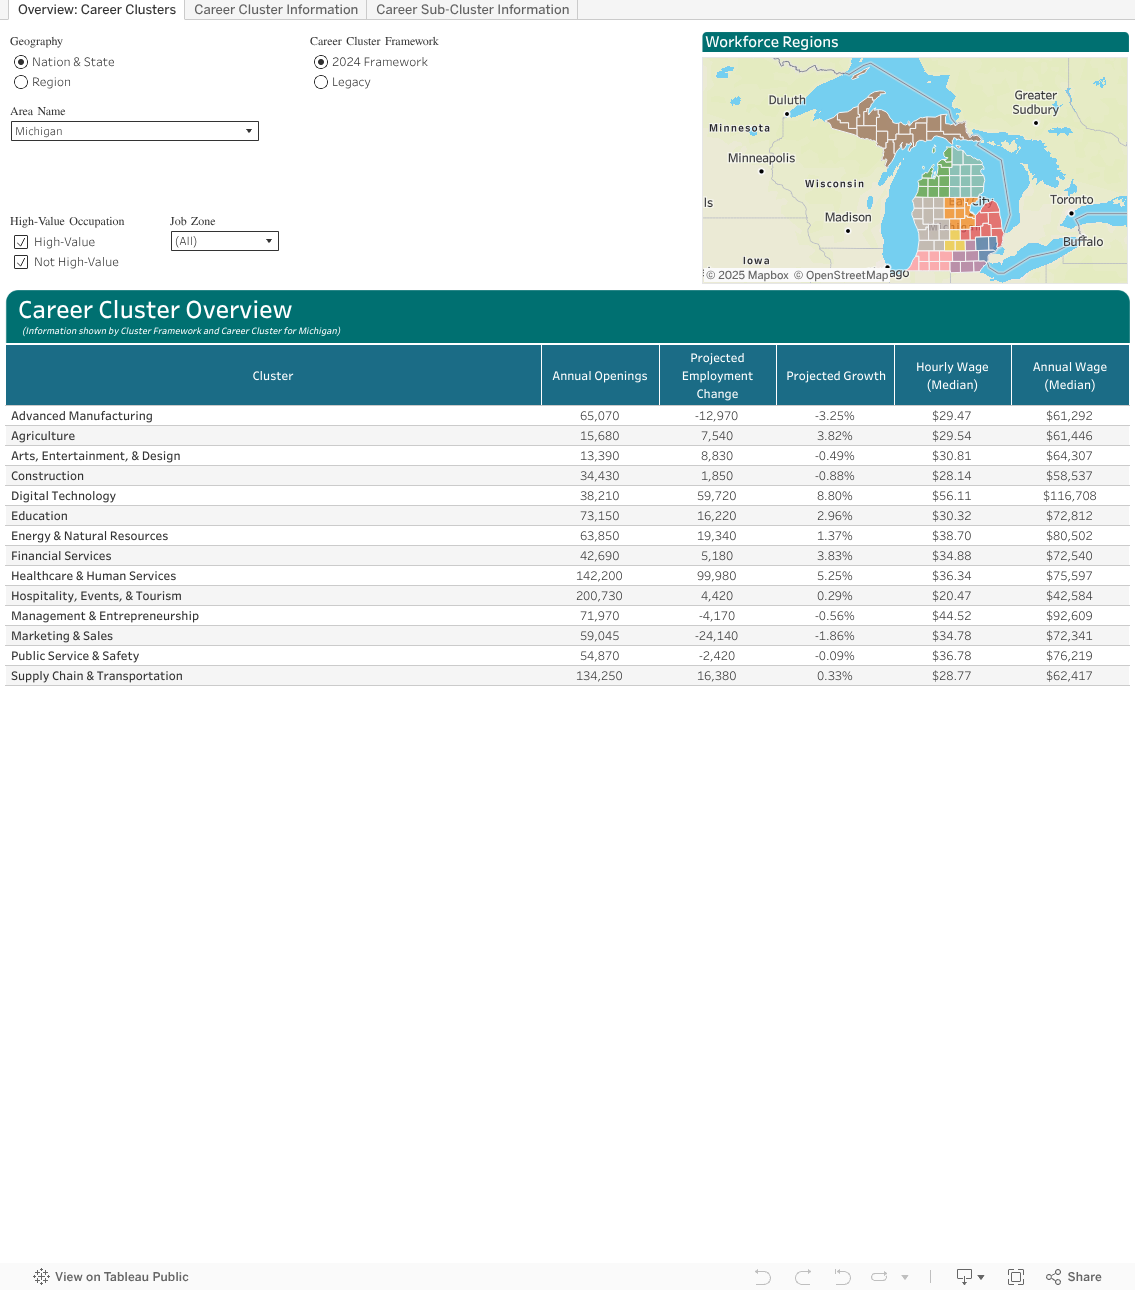
Task: Open the download icon menu
Action: point(970,1277)
